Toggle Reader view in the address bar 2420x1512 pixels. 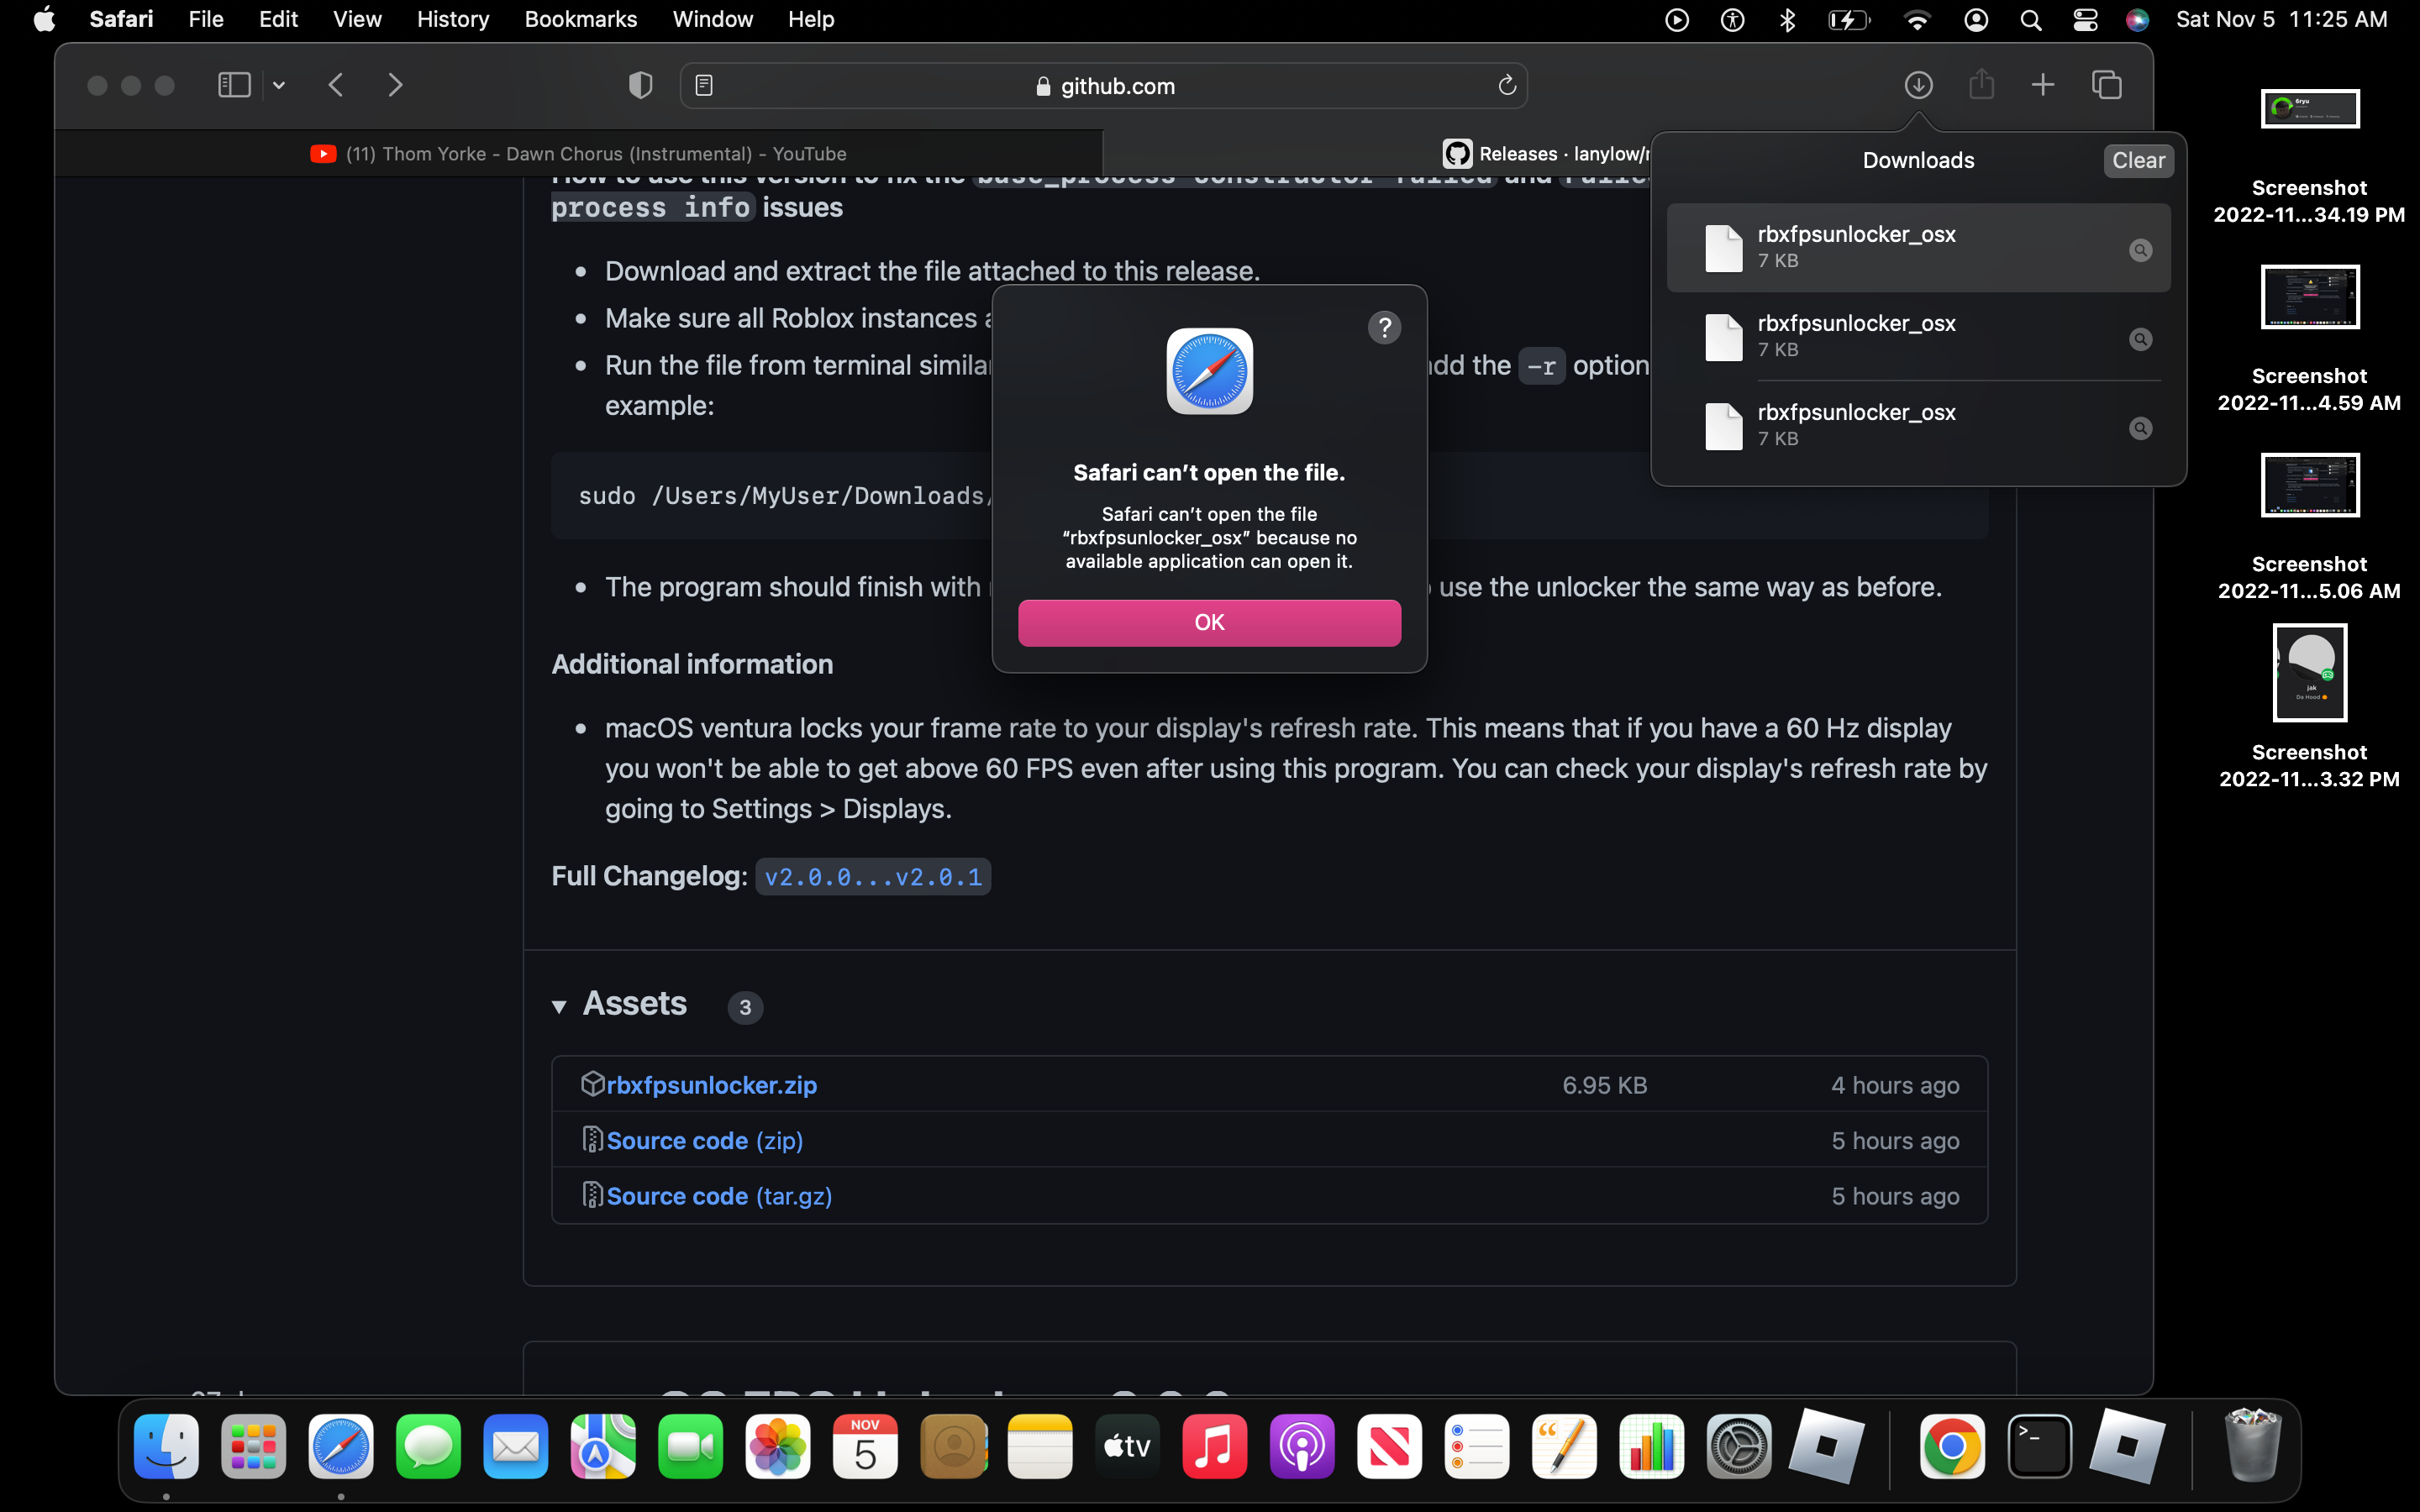[x=706, y=85]
